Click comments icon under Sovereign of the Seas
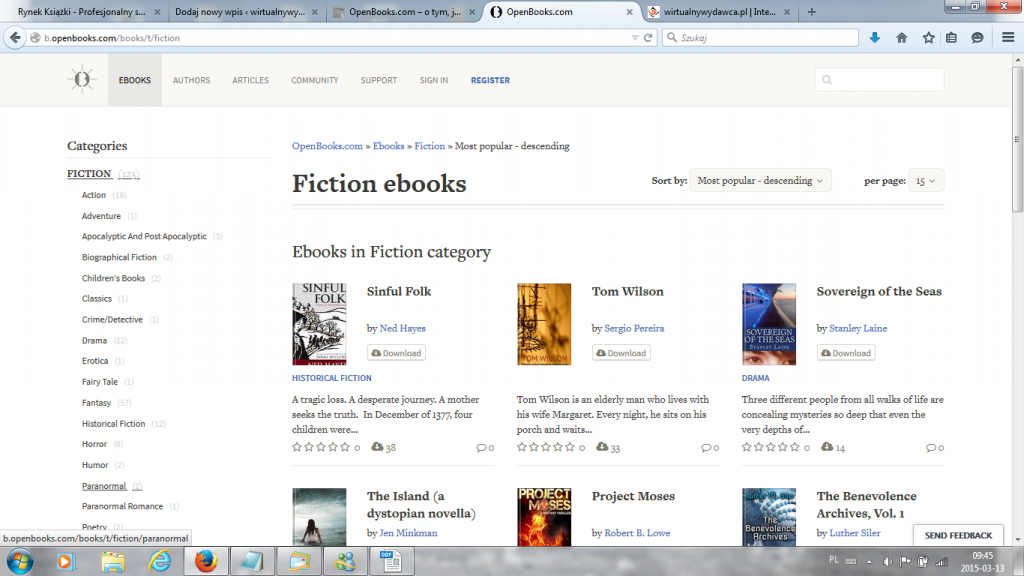 click(x=931, y=447)
